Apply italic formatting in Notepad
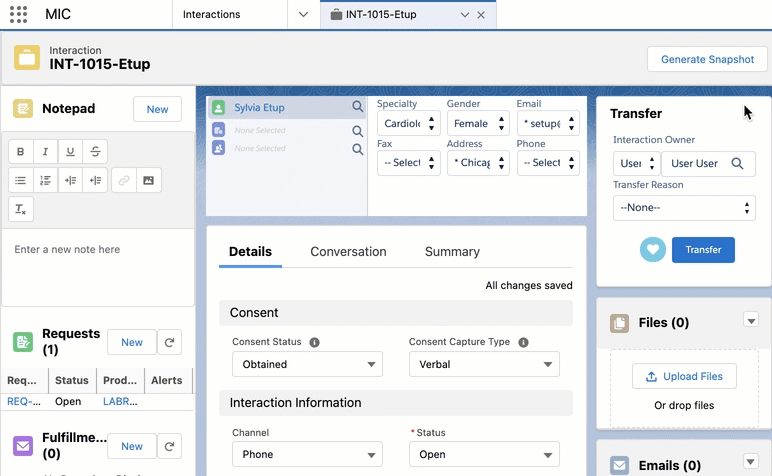The height and width of the screenshot is (476, 772). [x=45, y=152]
